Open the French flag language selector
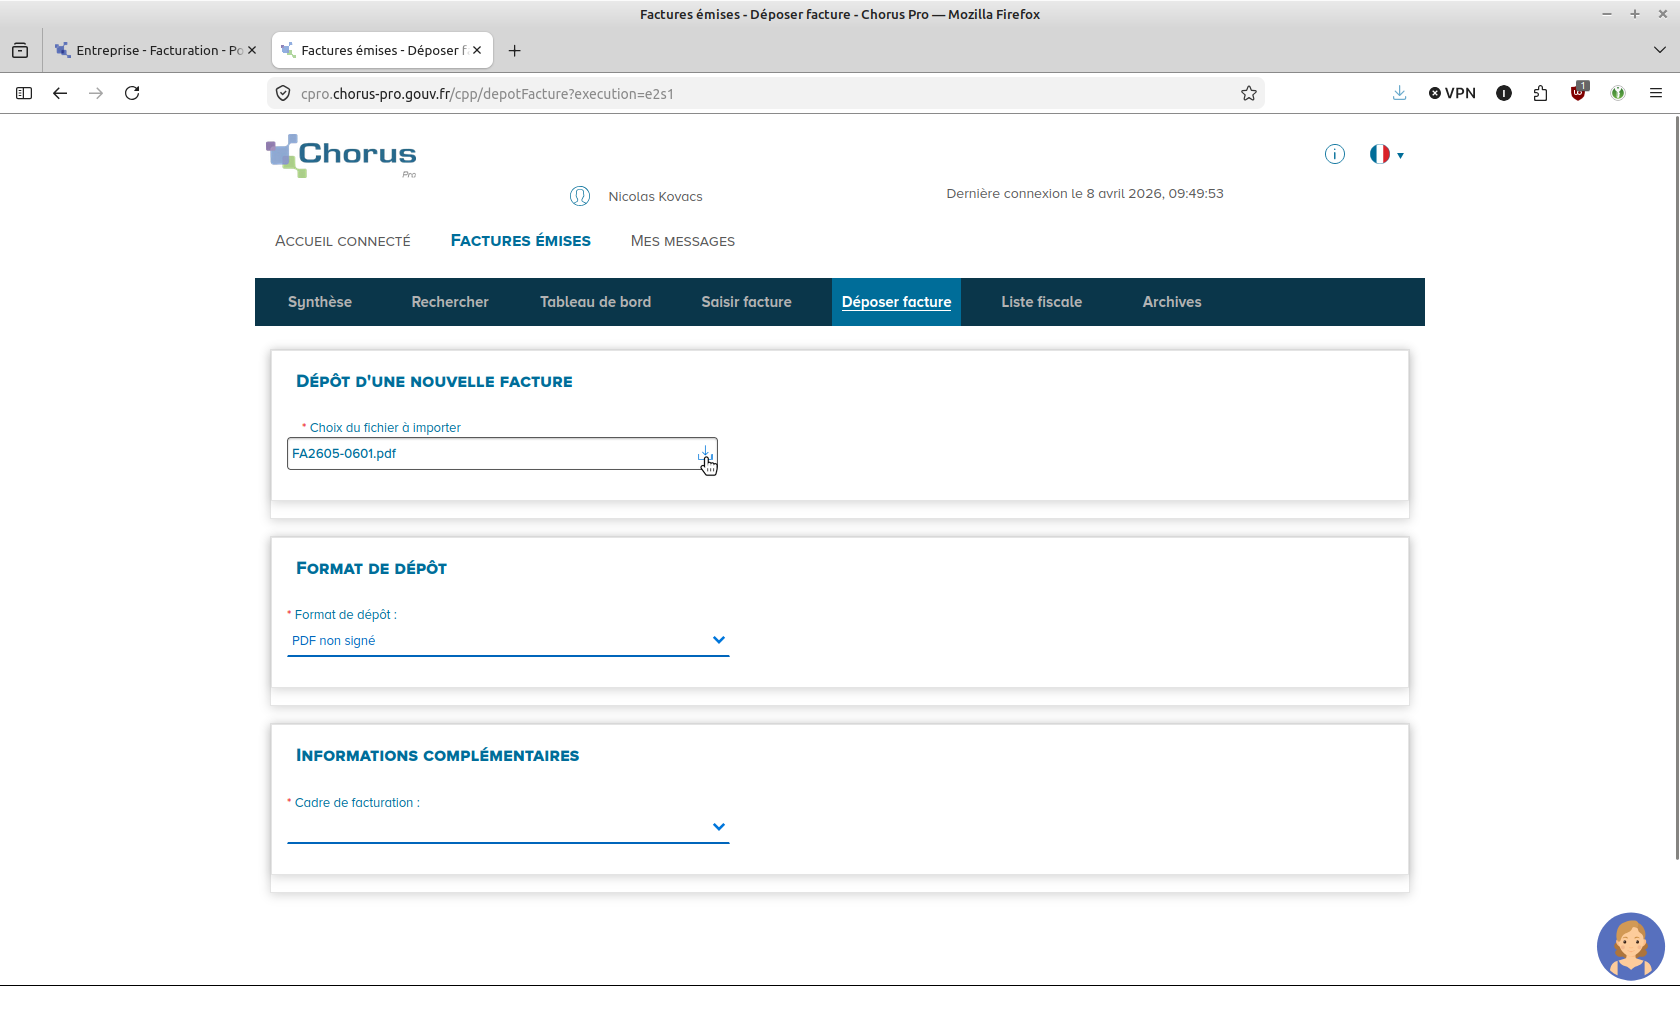 click(1386, 154)
